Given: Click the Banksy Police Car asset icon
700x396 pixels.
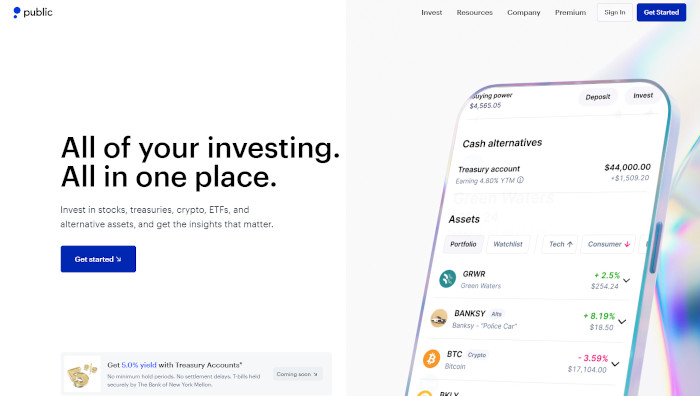Looking at the screenshot, I should 439,318.
